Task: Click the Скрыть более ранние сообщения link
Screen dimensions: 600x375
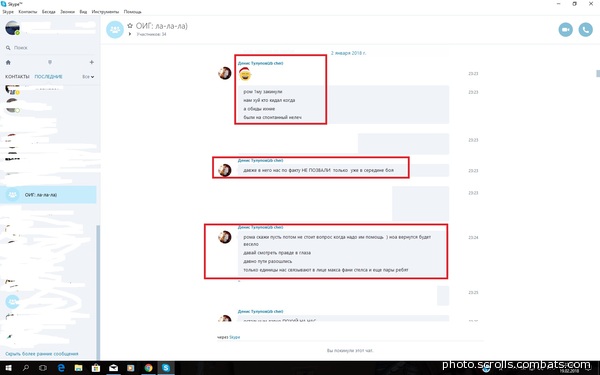Action: [x=42, y=354]
